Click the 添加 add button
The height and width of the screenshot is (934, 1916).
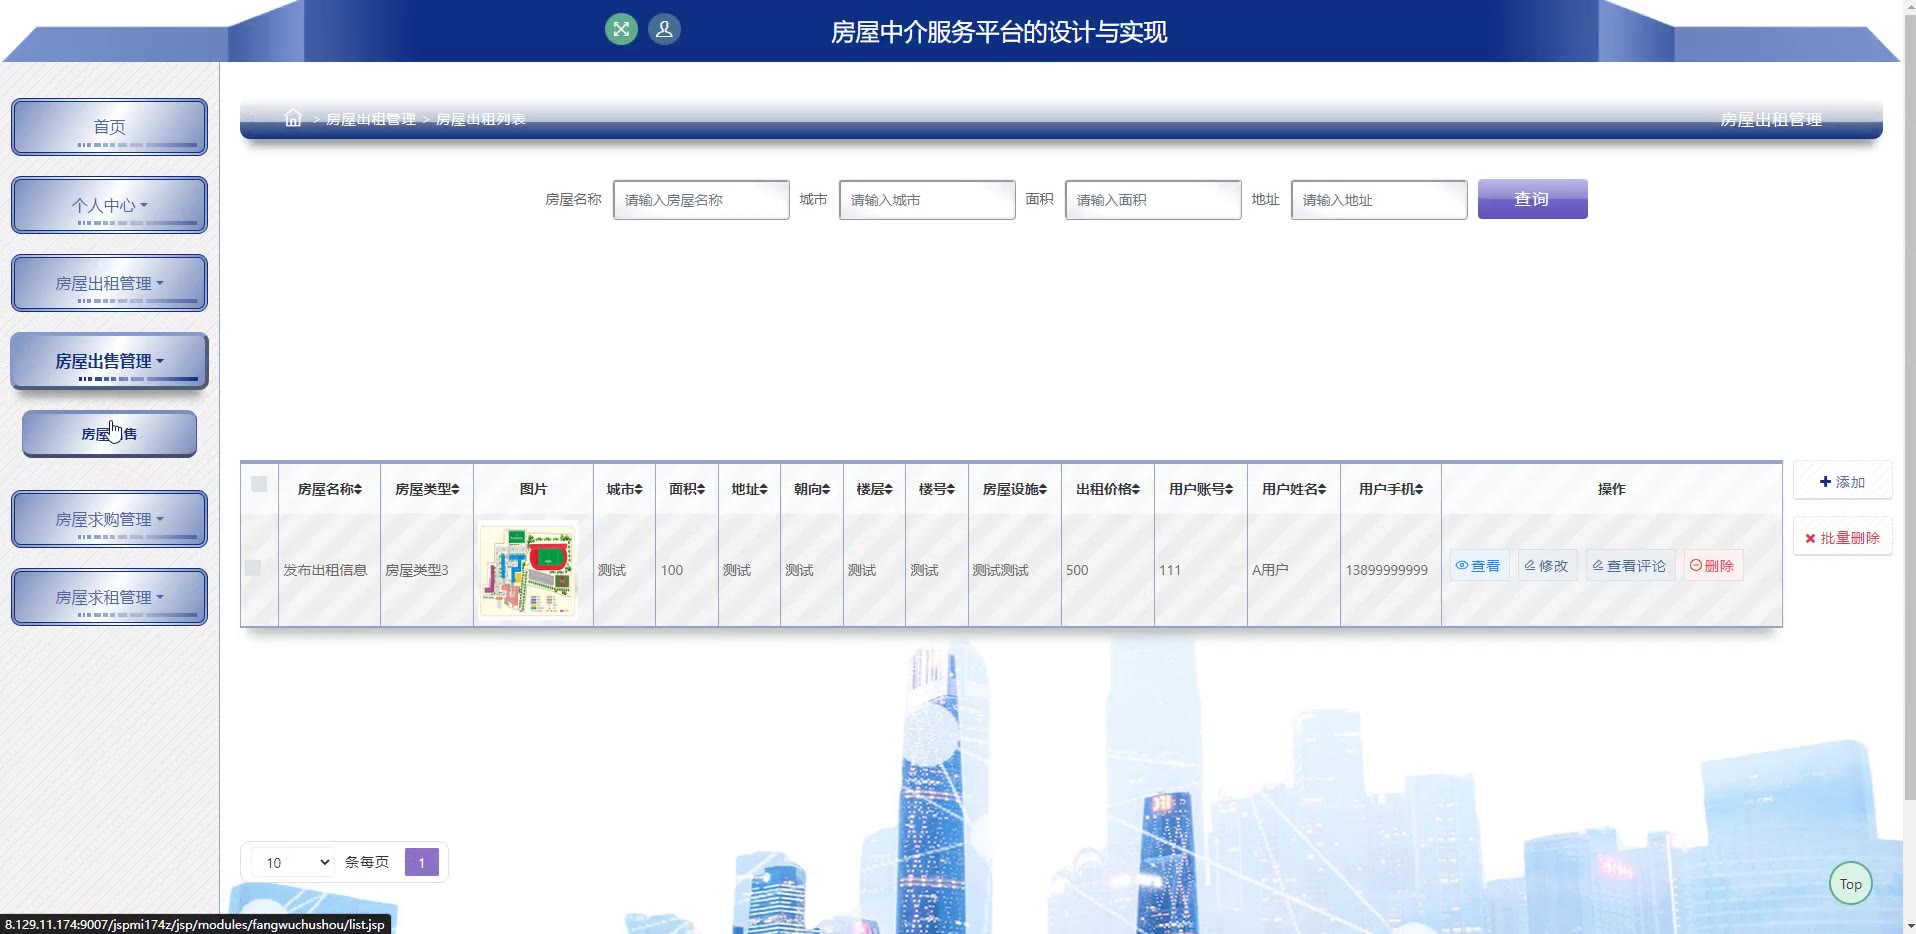[1842, 481]
